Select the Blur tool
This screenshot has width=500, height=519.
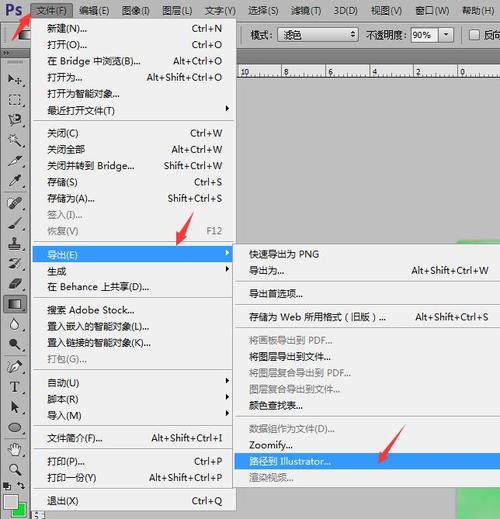coord(14,324)
